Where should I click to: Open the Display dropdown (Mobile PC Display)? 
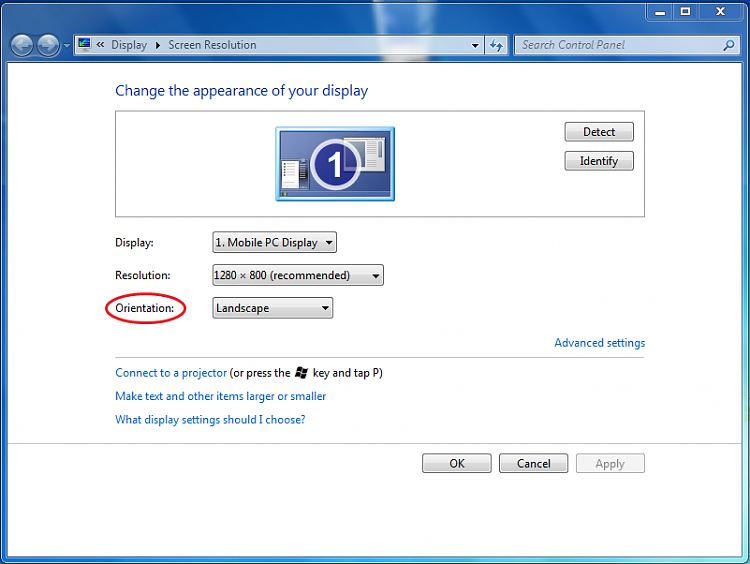(x=274, y=243)
